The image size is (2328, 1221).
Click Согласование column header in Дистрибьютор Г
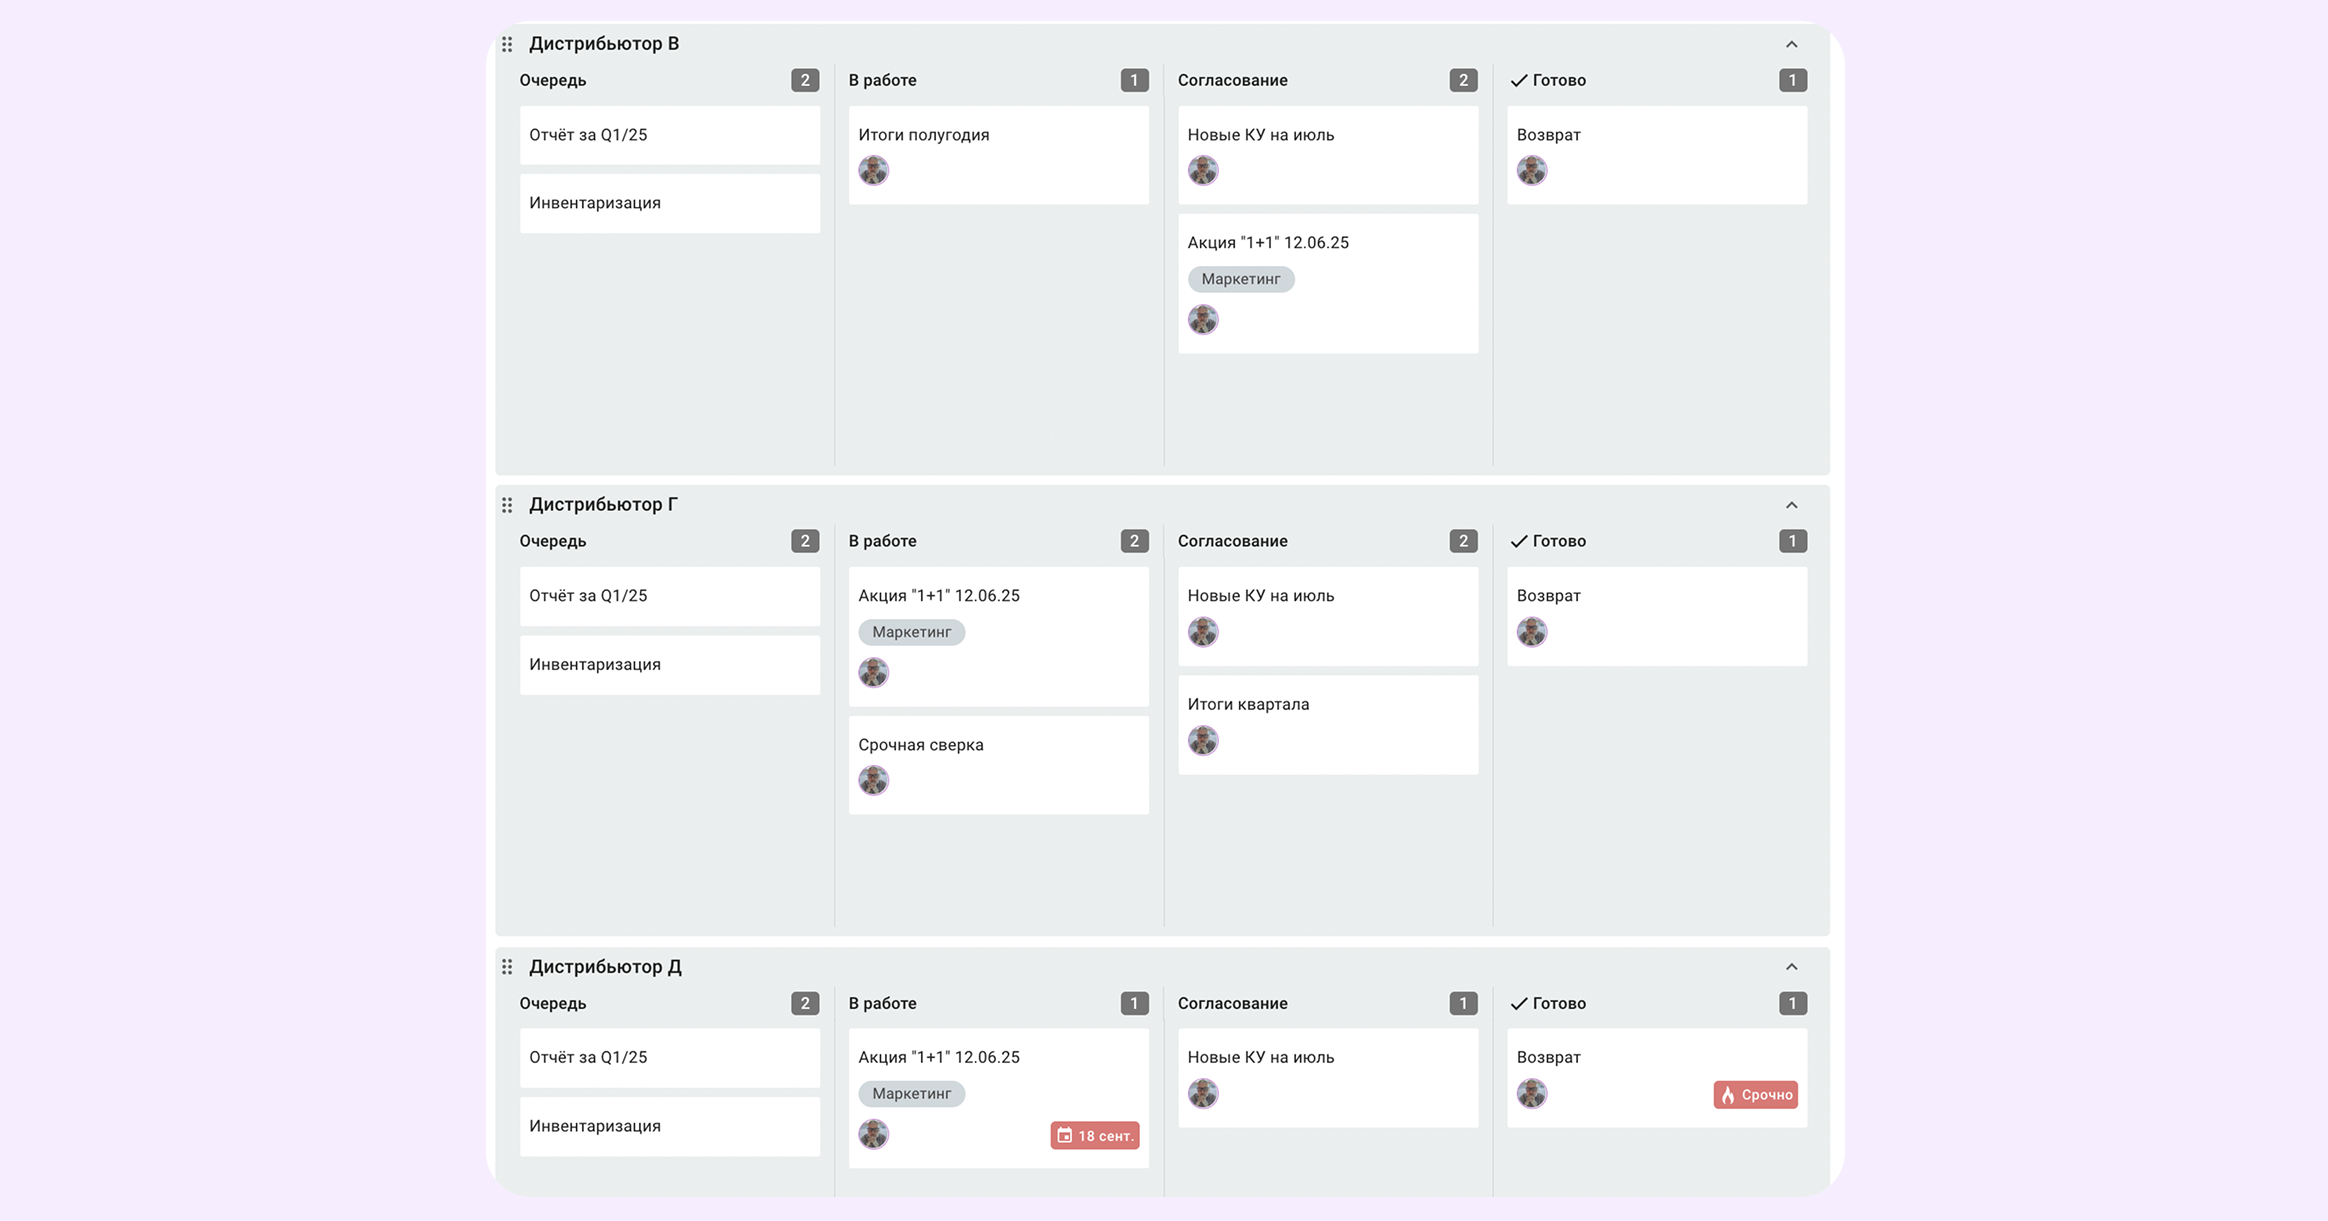pos(1232,541)
